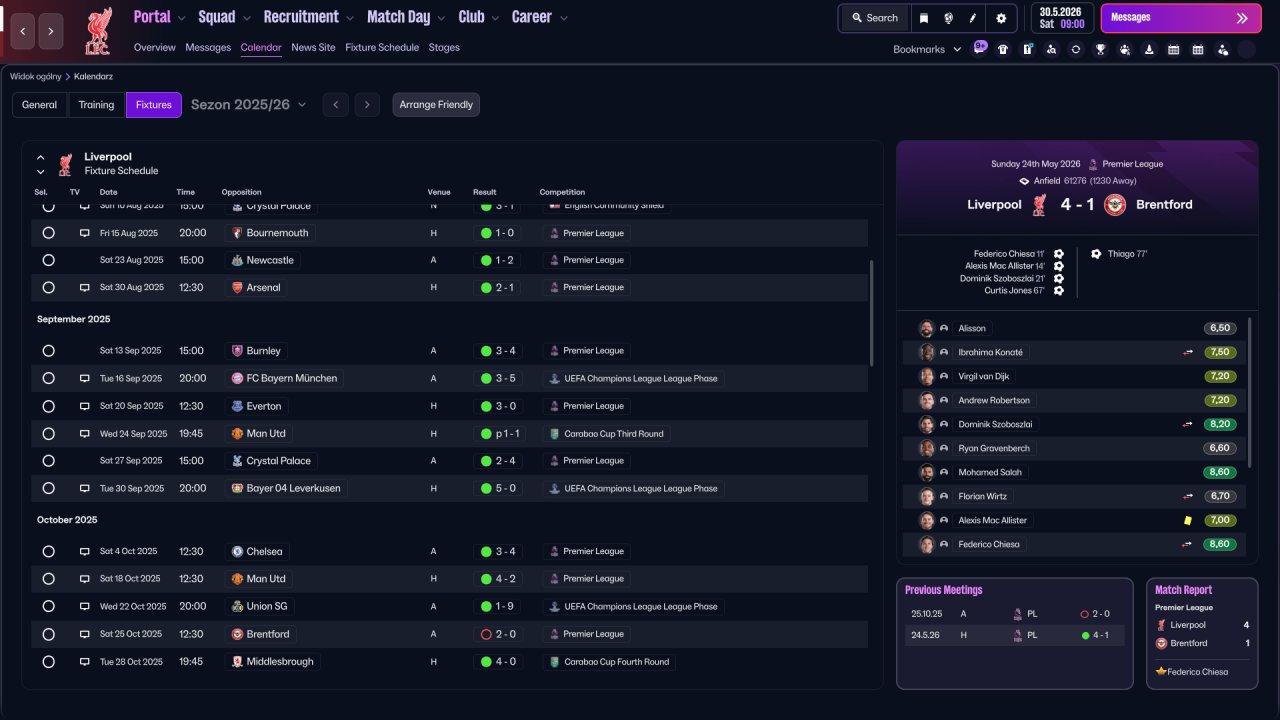Open the Match Day dropdown menu

pos(406,17)
